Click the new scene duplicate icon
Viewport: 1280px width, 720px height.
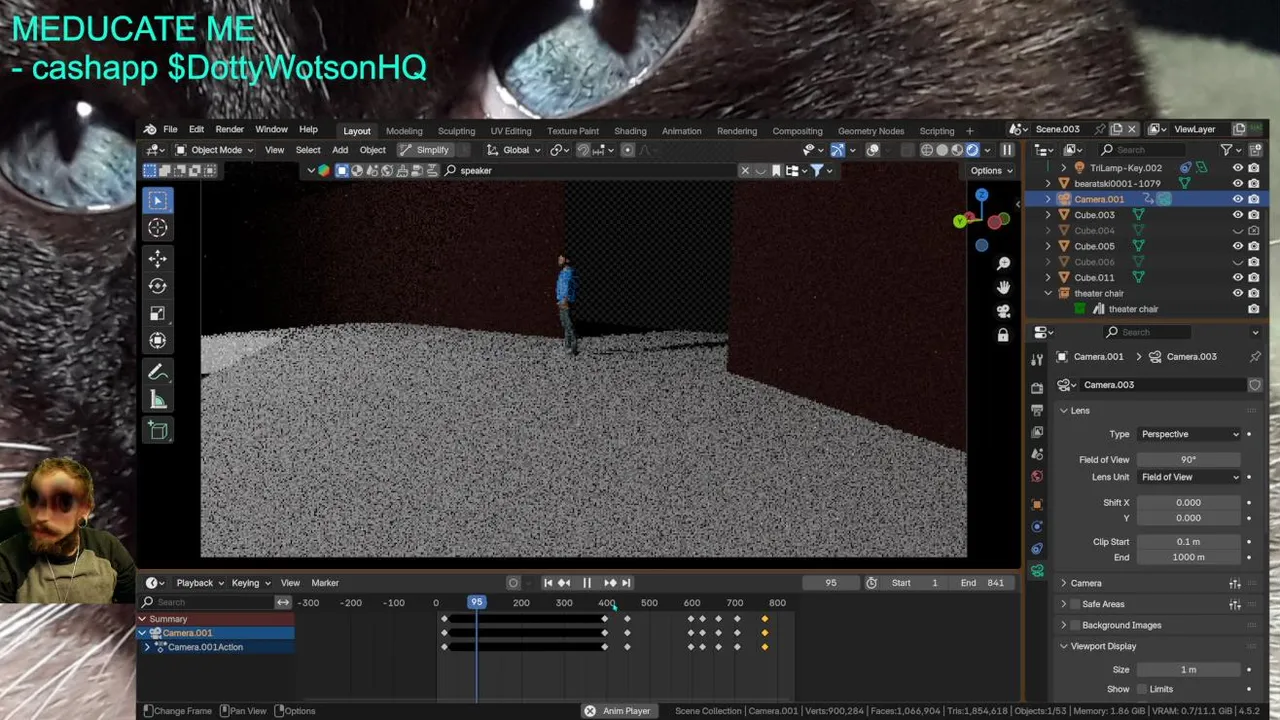tap(1117, 129)
